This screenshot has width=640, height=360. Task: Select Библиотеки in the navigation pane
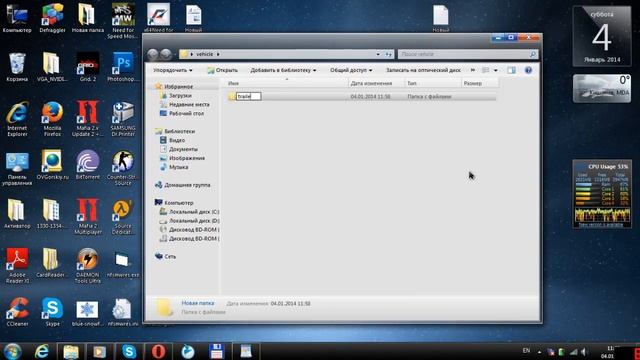point(179,131)
